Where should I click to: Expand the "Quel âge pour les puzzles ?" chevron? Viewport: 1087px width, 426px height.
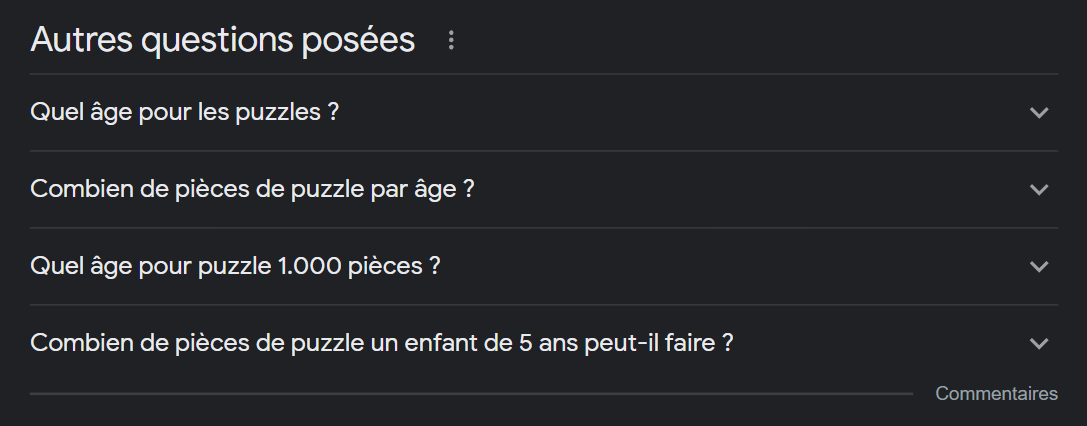click(1039, 112)
